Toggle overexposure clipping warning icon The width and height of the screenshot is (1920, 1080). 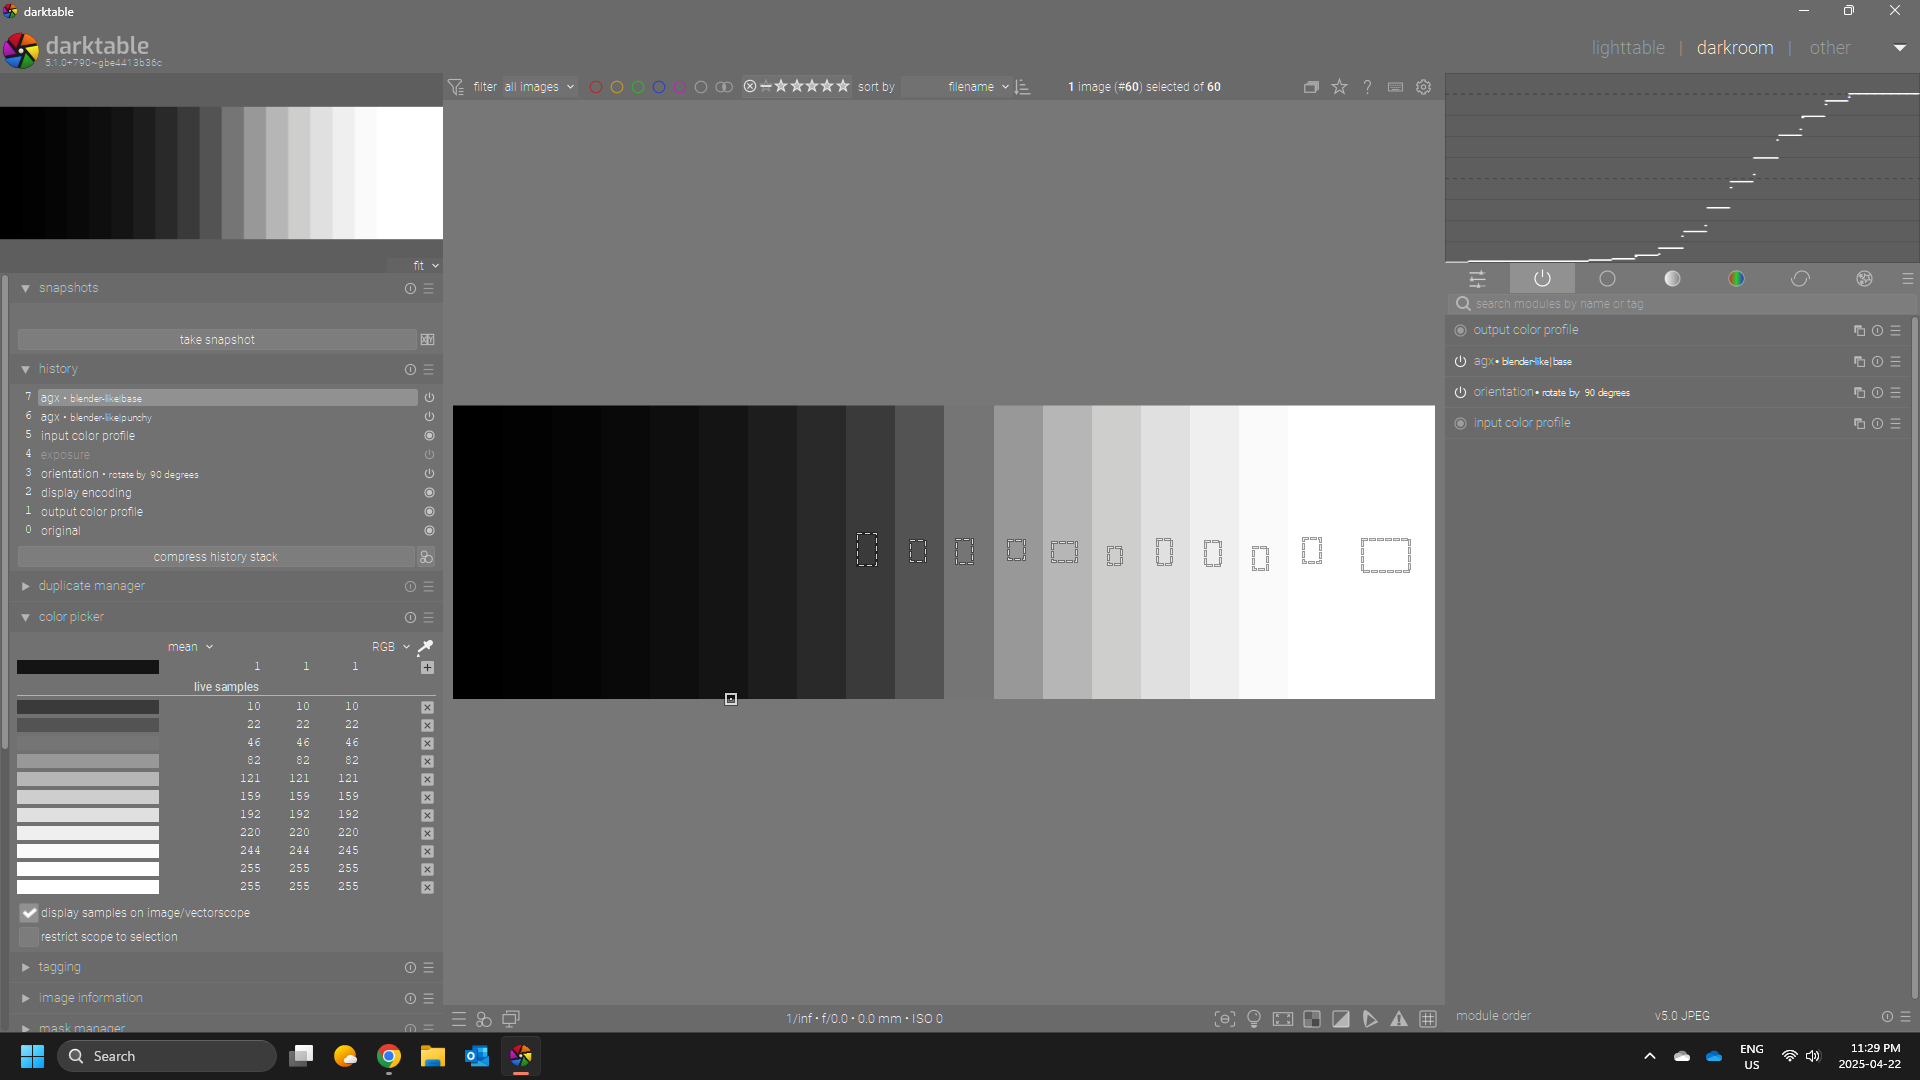(1341, 1019)
